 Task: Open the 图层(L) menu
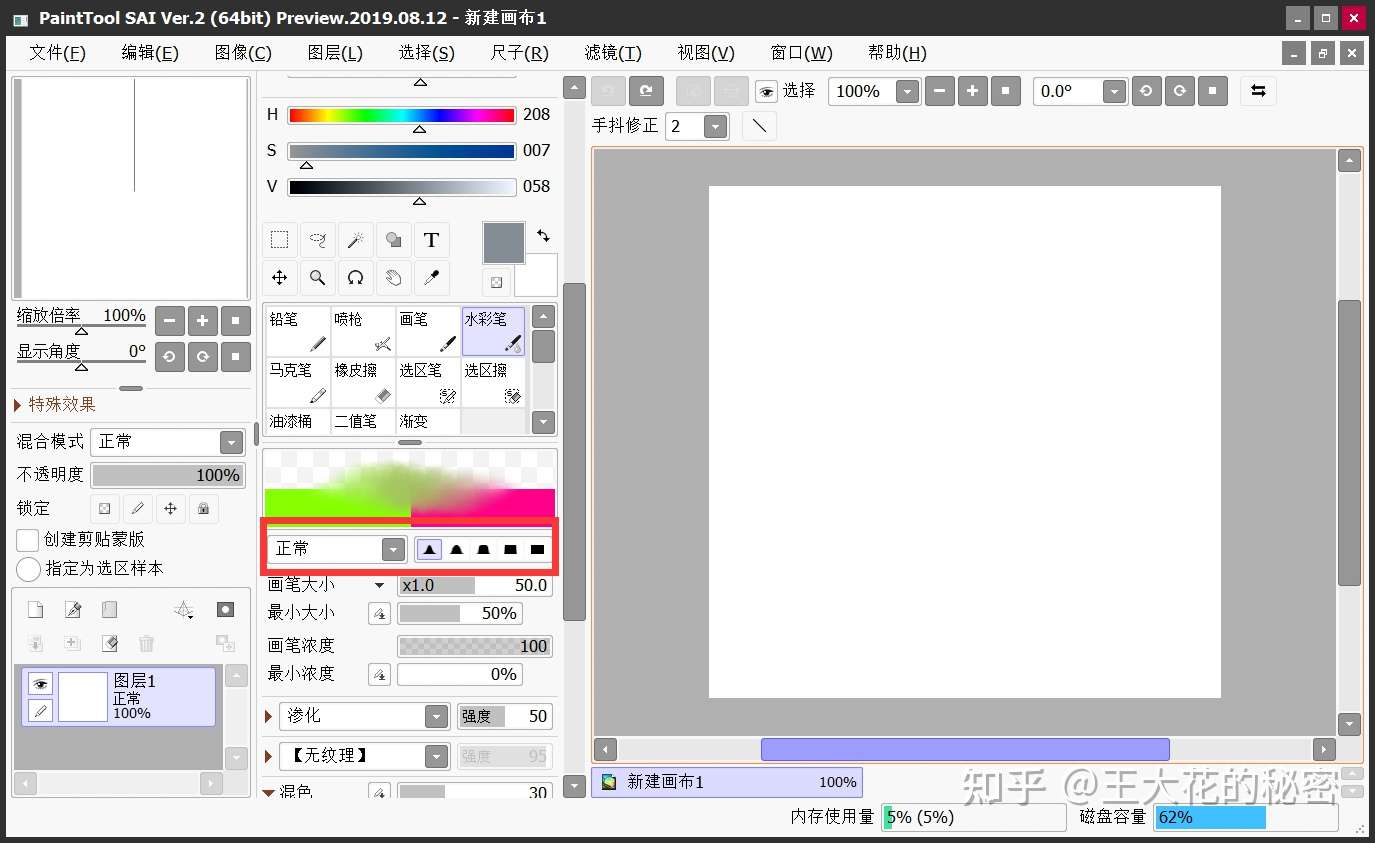coord(335,53)
